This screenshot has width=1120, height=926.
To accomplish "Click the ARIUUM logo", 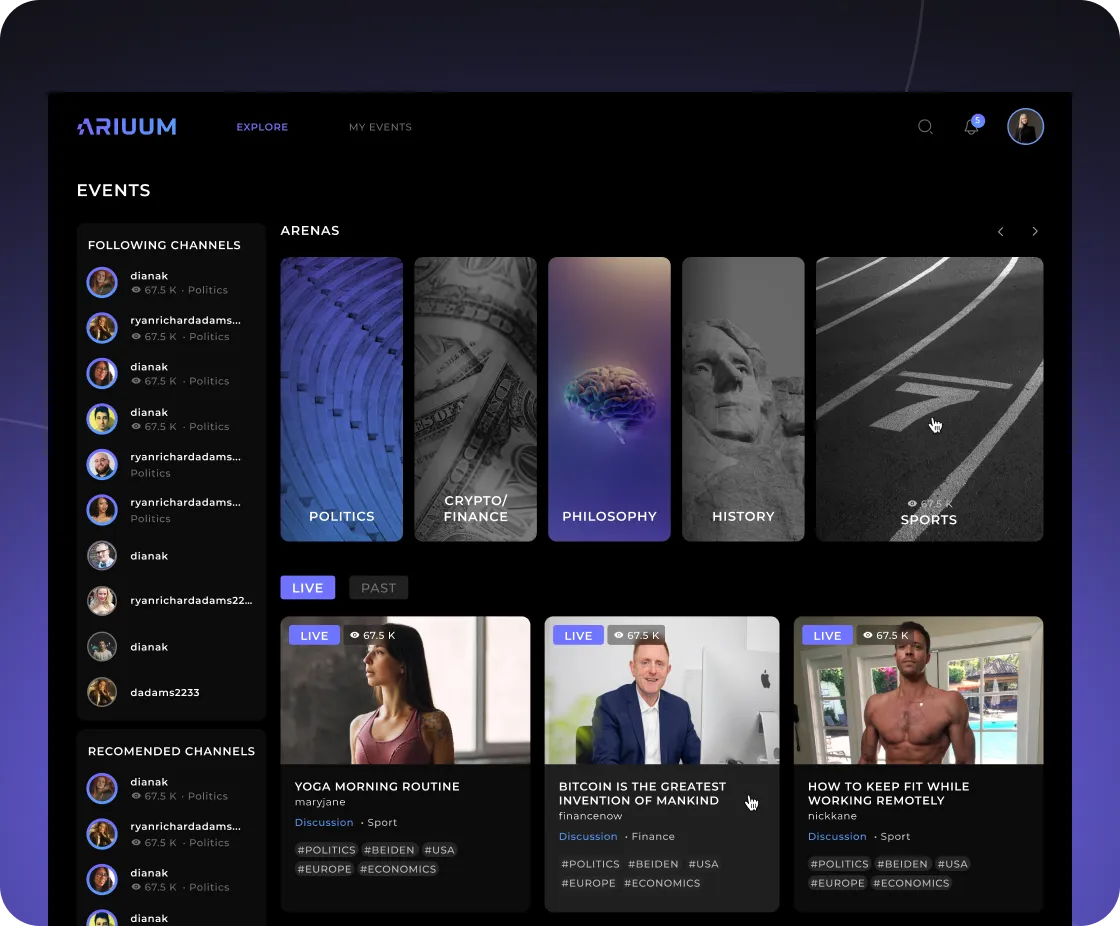I will tap(126, 126).
